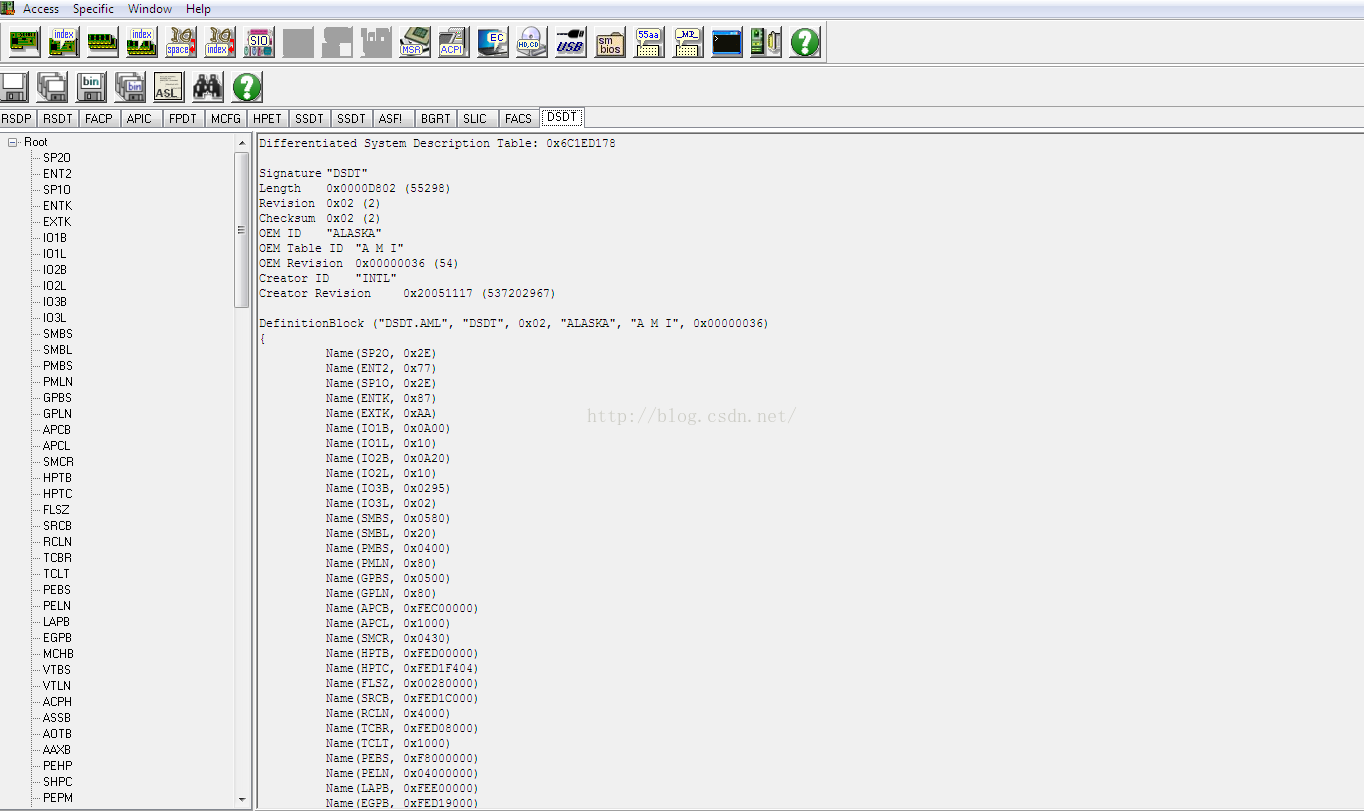The height and width of the screenshot is (811, 1364).
Task: Switch to the RSDT tab
Action: coord(58,119)
